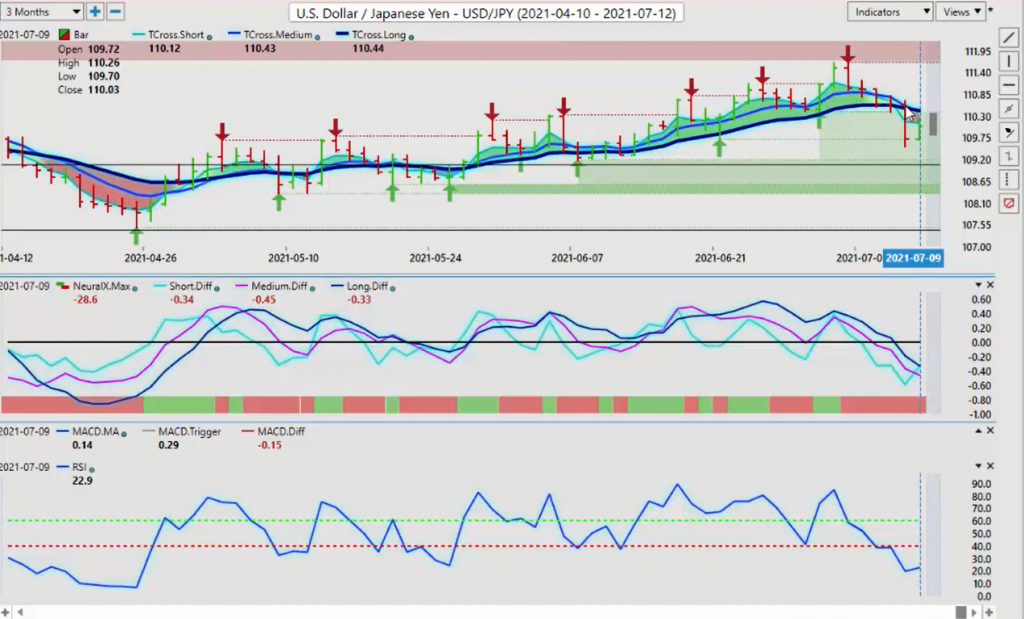Select the vertical line drawing tool
The image size is (1024, 619).
coord(1009,61)
